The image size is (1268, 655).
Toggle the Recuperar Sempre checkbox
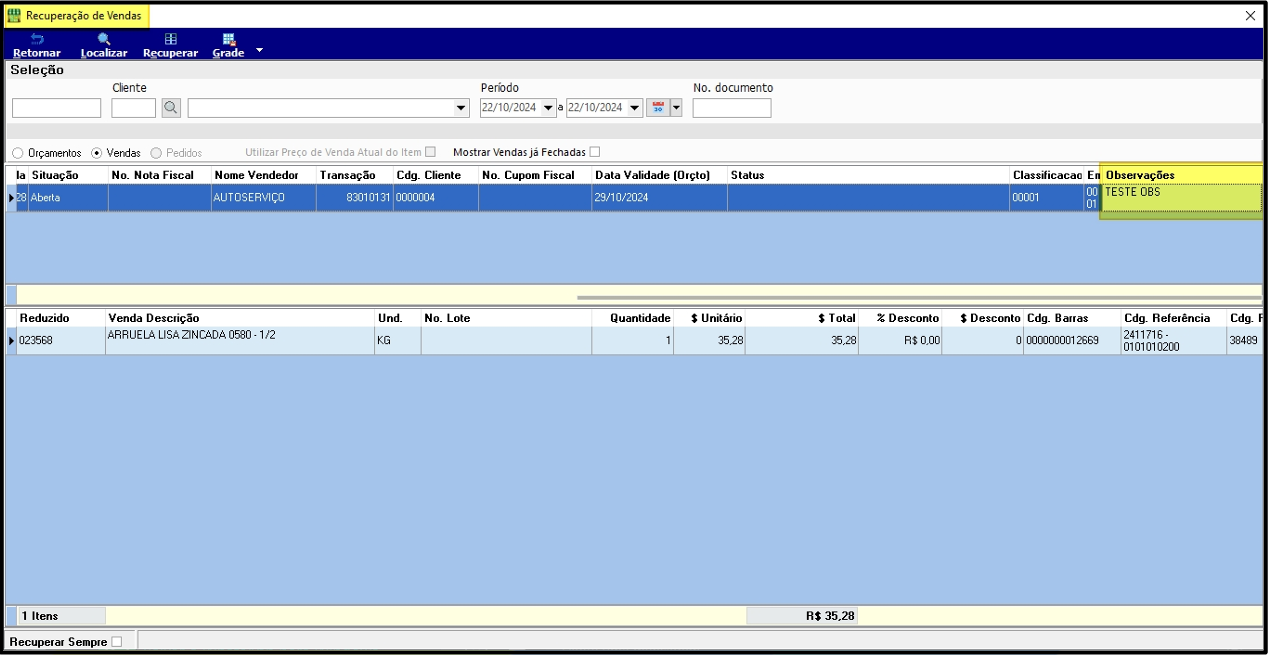tap(117, 642)
